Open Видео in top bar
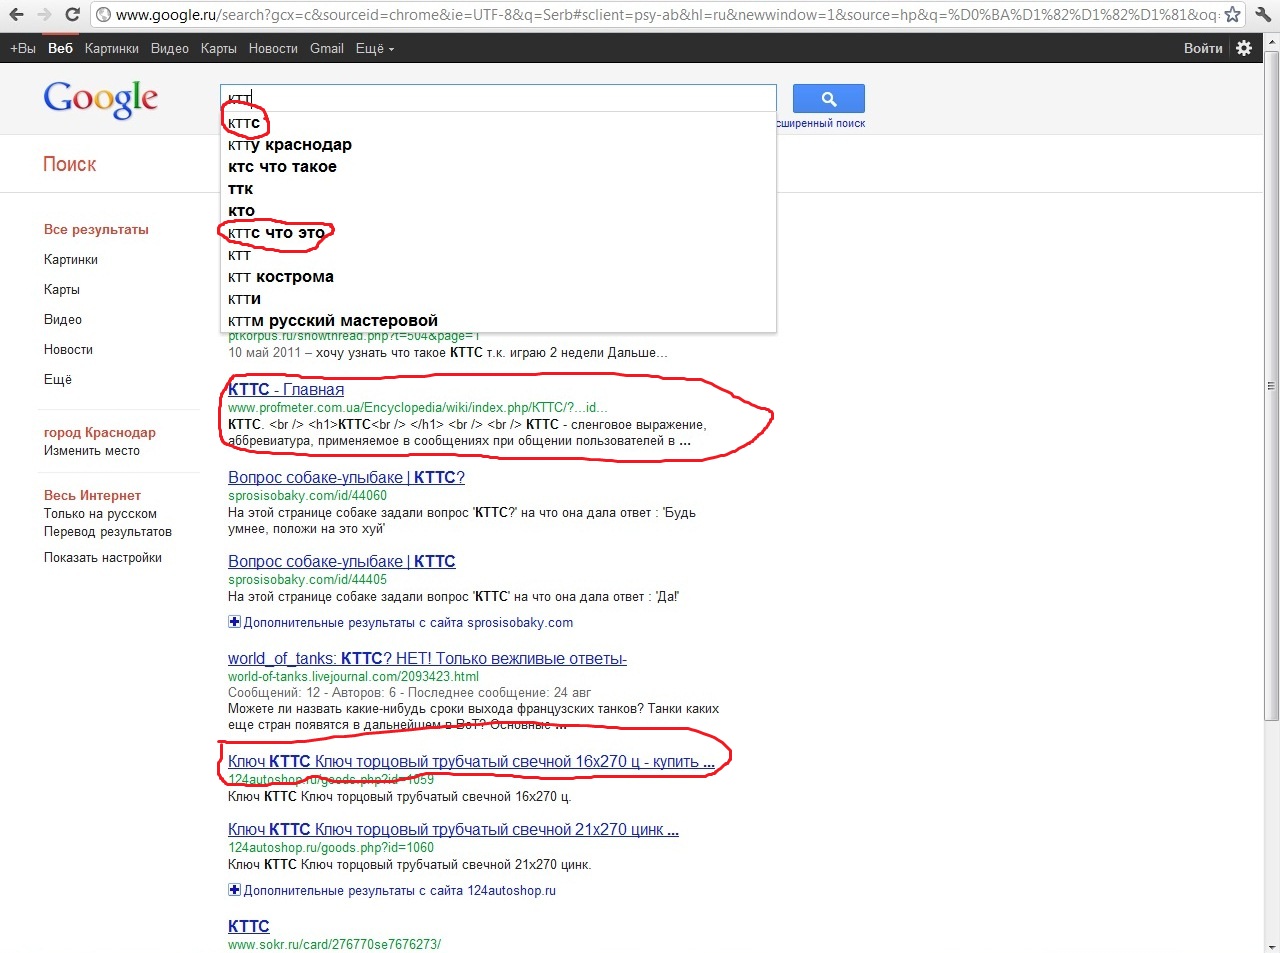The width and height of the screenshot is (1280, 953). coord(170,48)
